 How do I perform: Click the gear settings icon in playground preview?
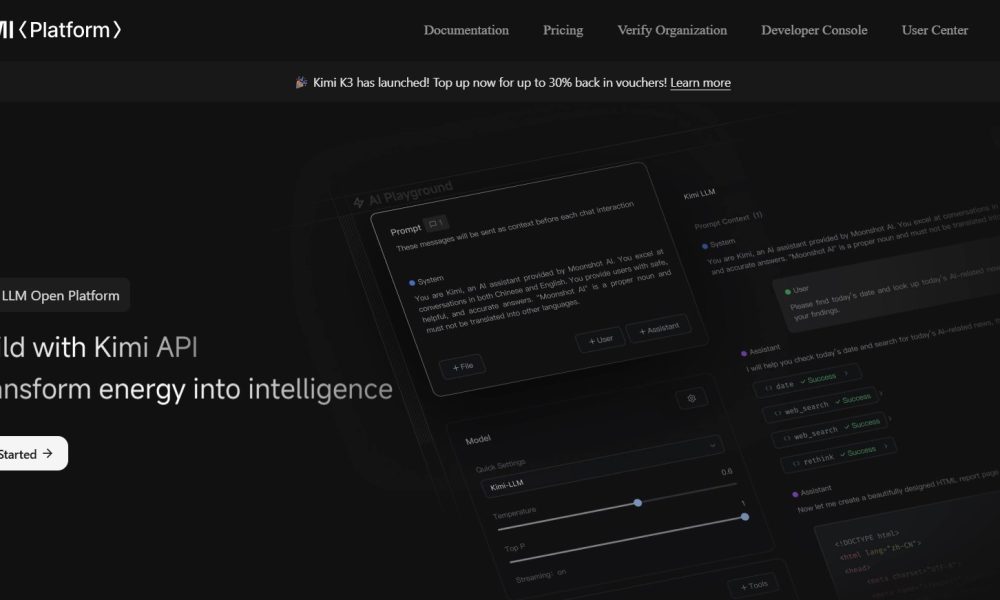(x=691, y=399)
